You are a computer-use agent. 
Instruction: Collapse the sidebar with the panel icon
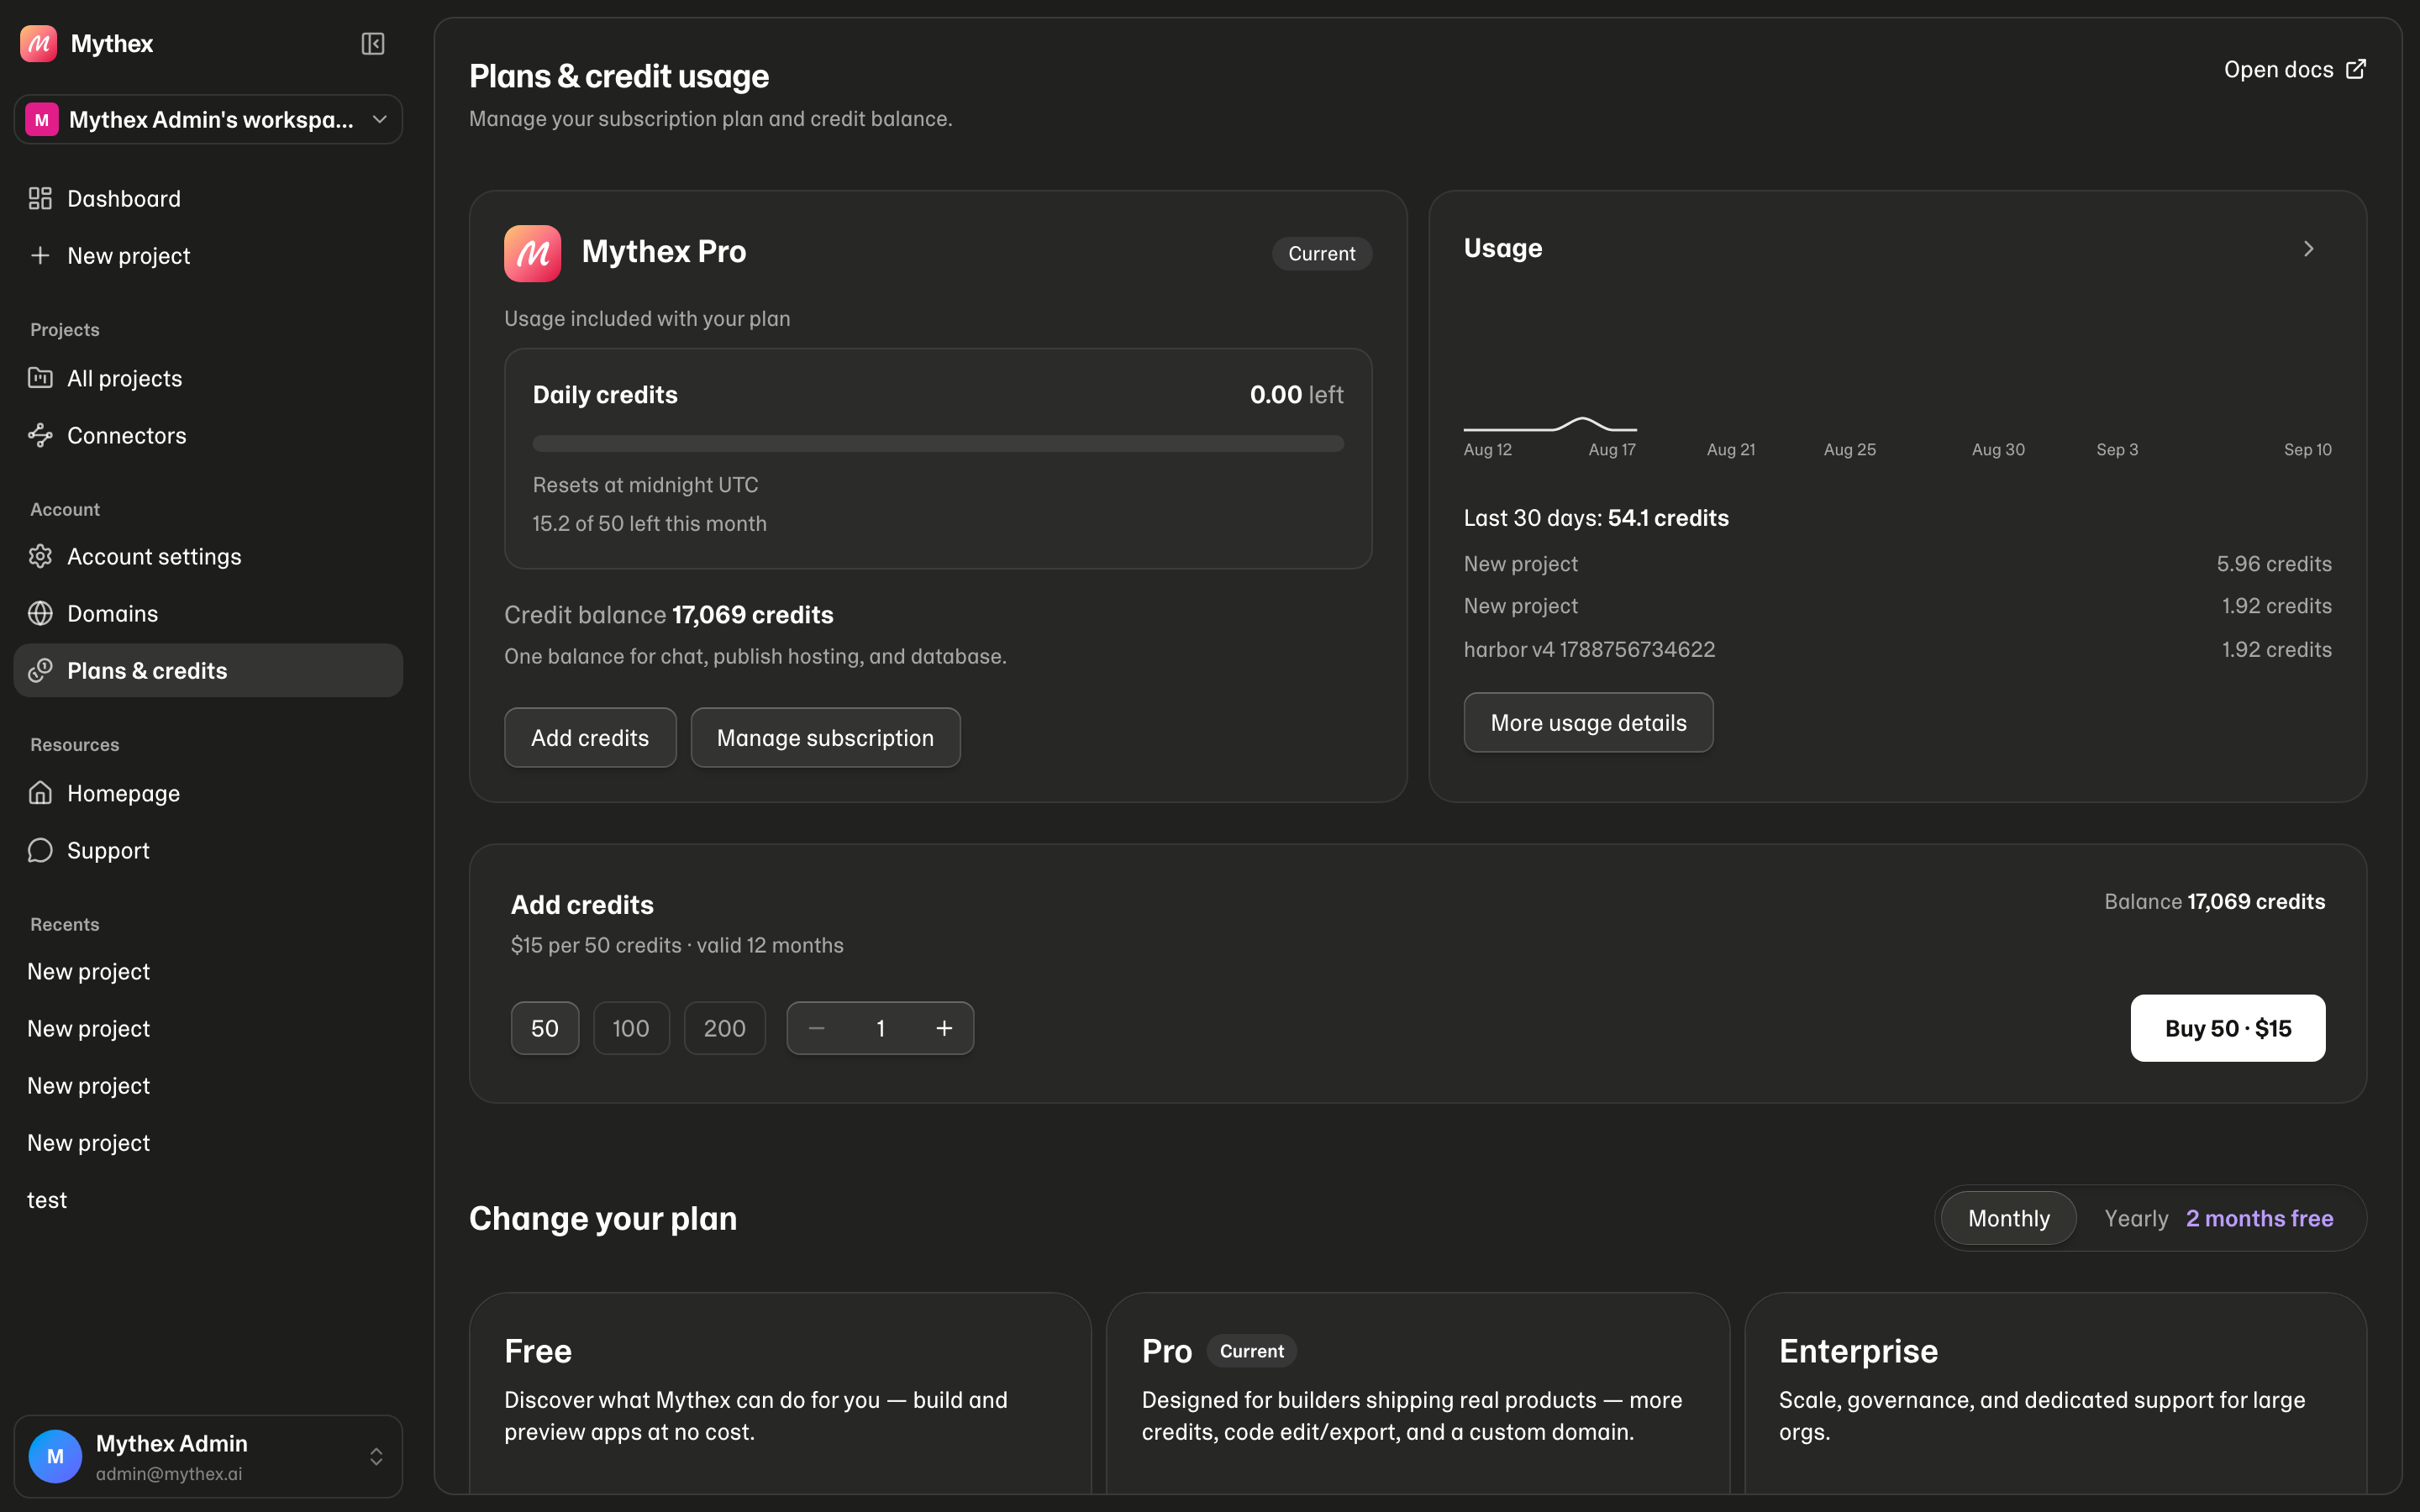click(373, 43)
